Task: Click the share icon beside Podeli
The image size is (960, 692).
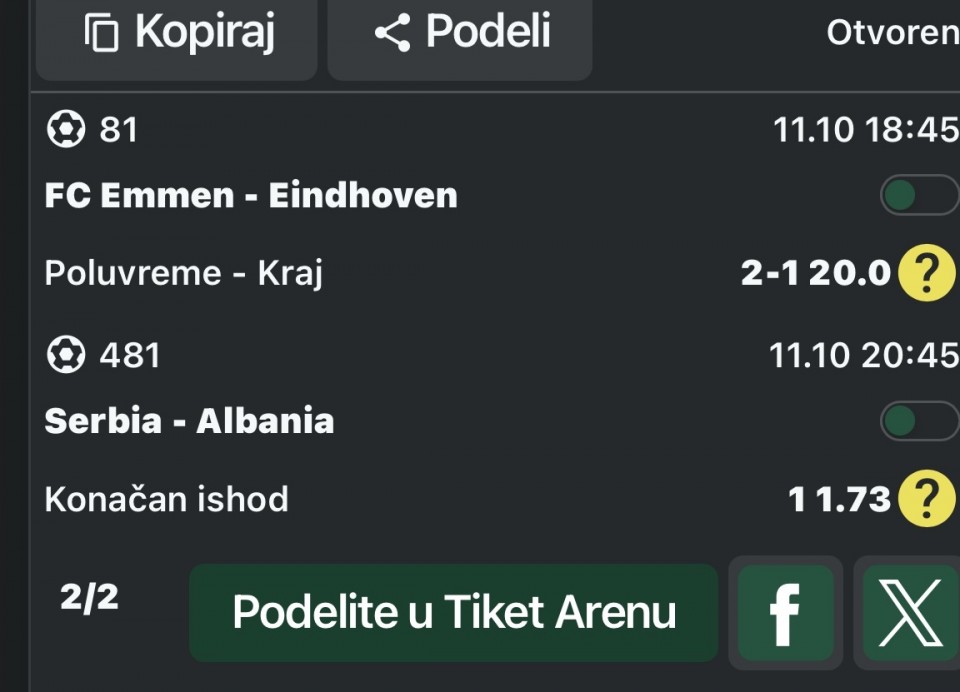Action: [392, 34]
